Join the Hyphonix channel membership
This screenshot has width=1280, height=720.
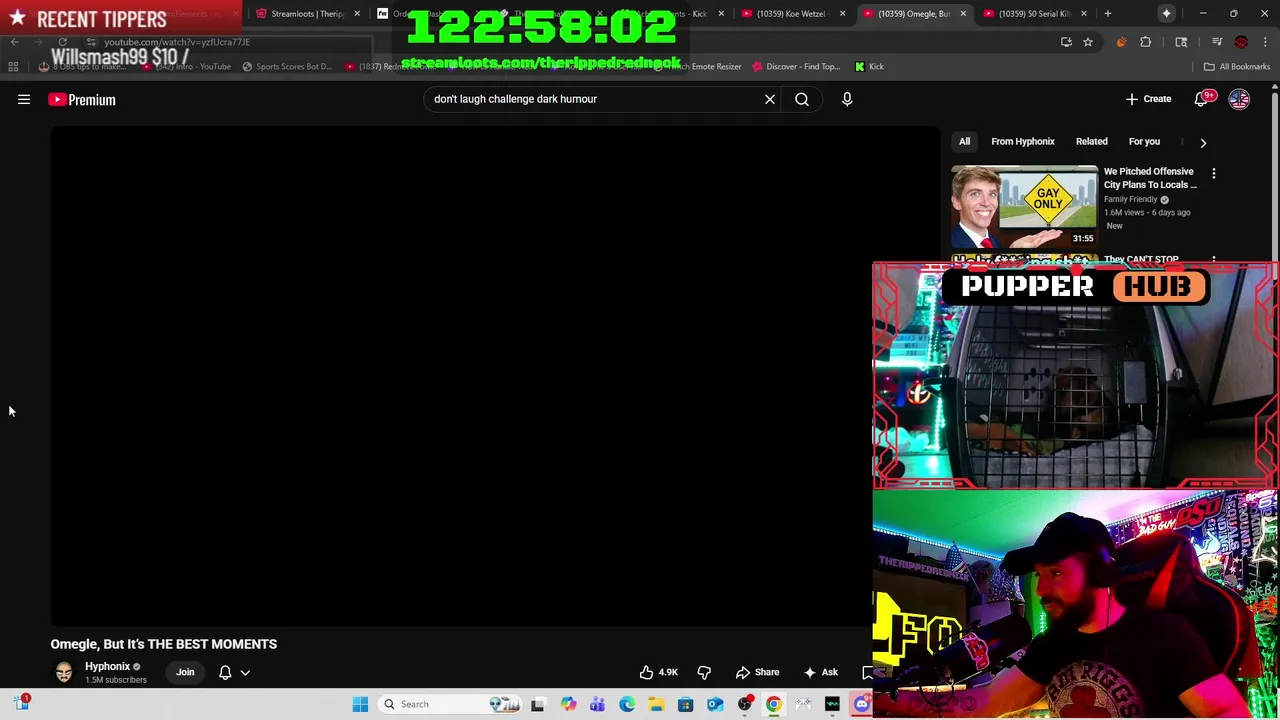(x=185, y=672)
